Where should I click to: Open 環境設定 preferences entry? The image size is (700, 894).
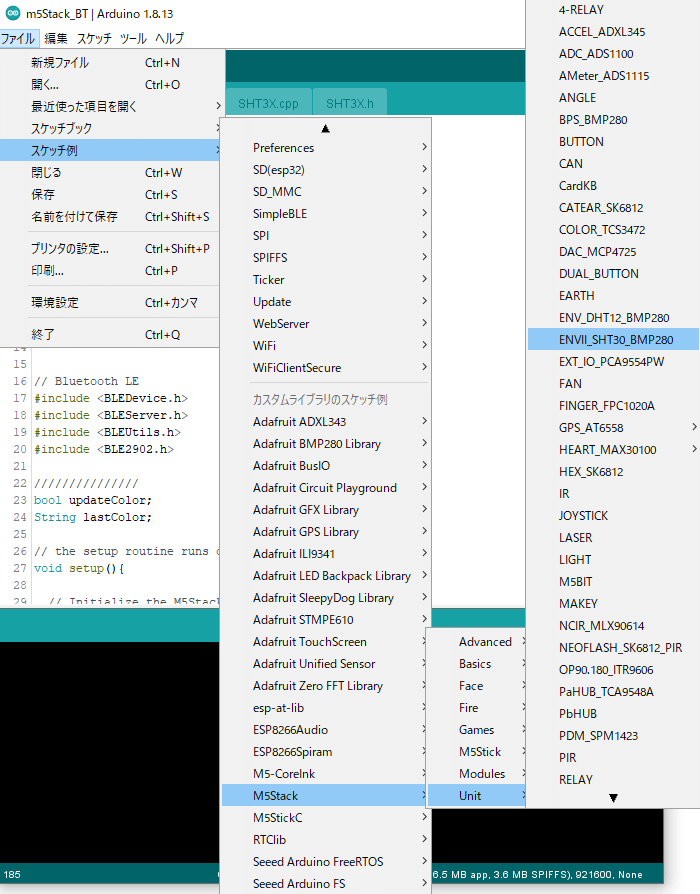109,303
